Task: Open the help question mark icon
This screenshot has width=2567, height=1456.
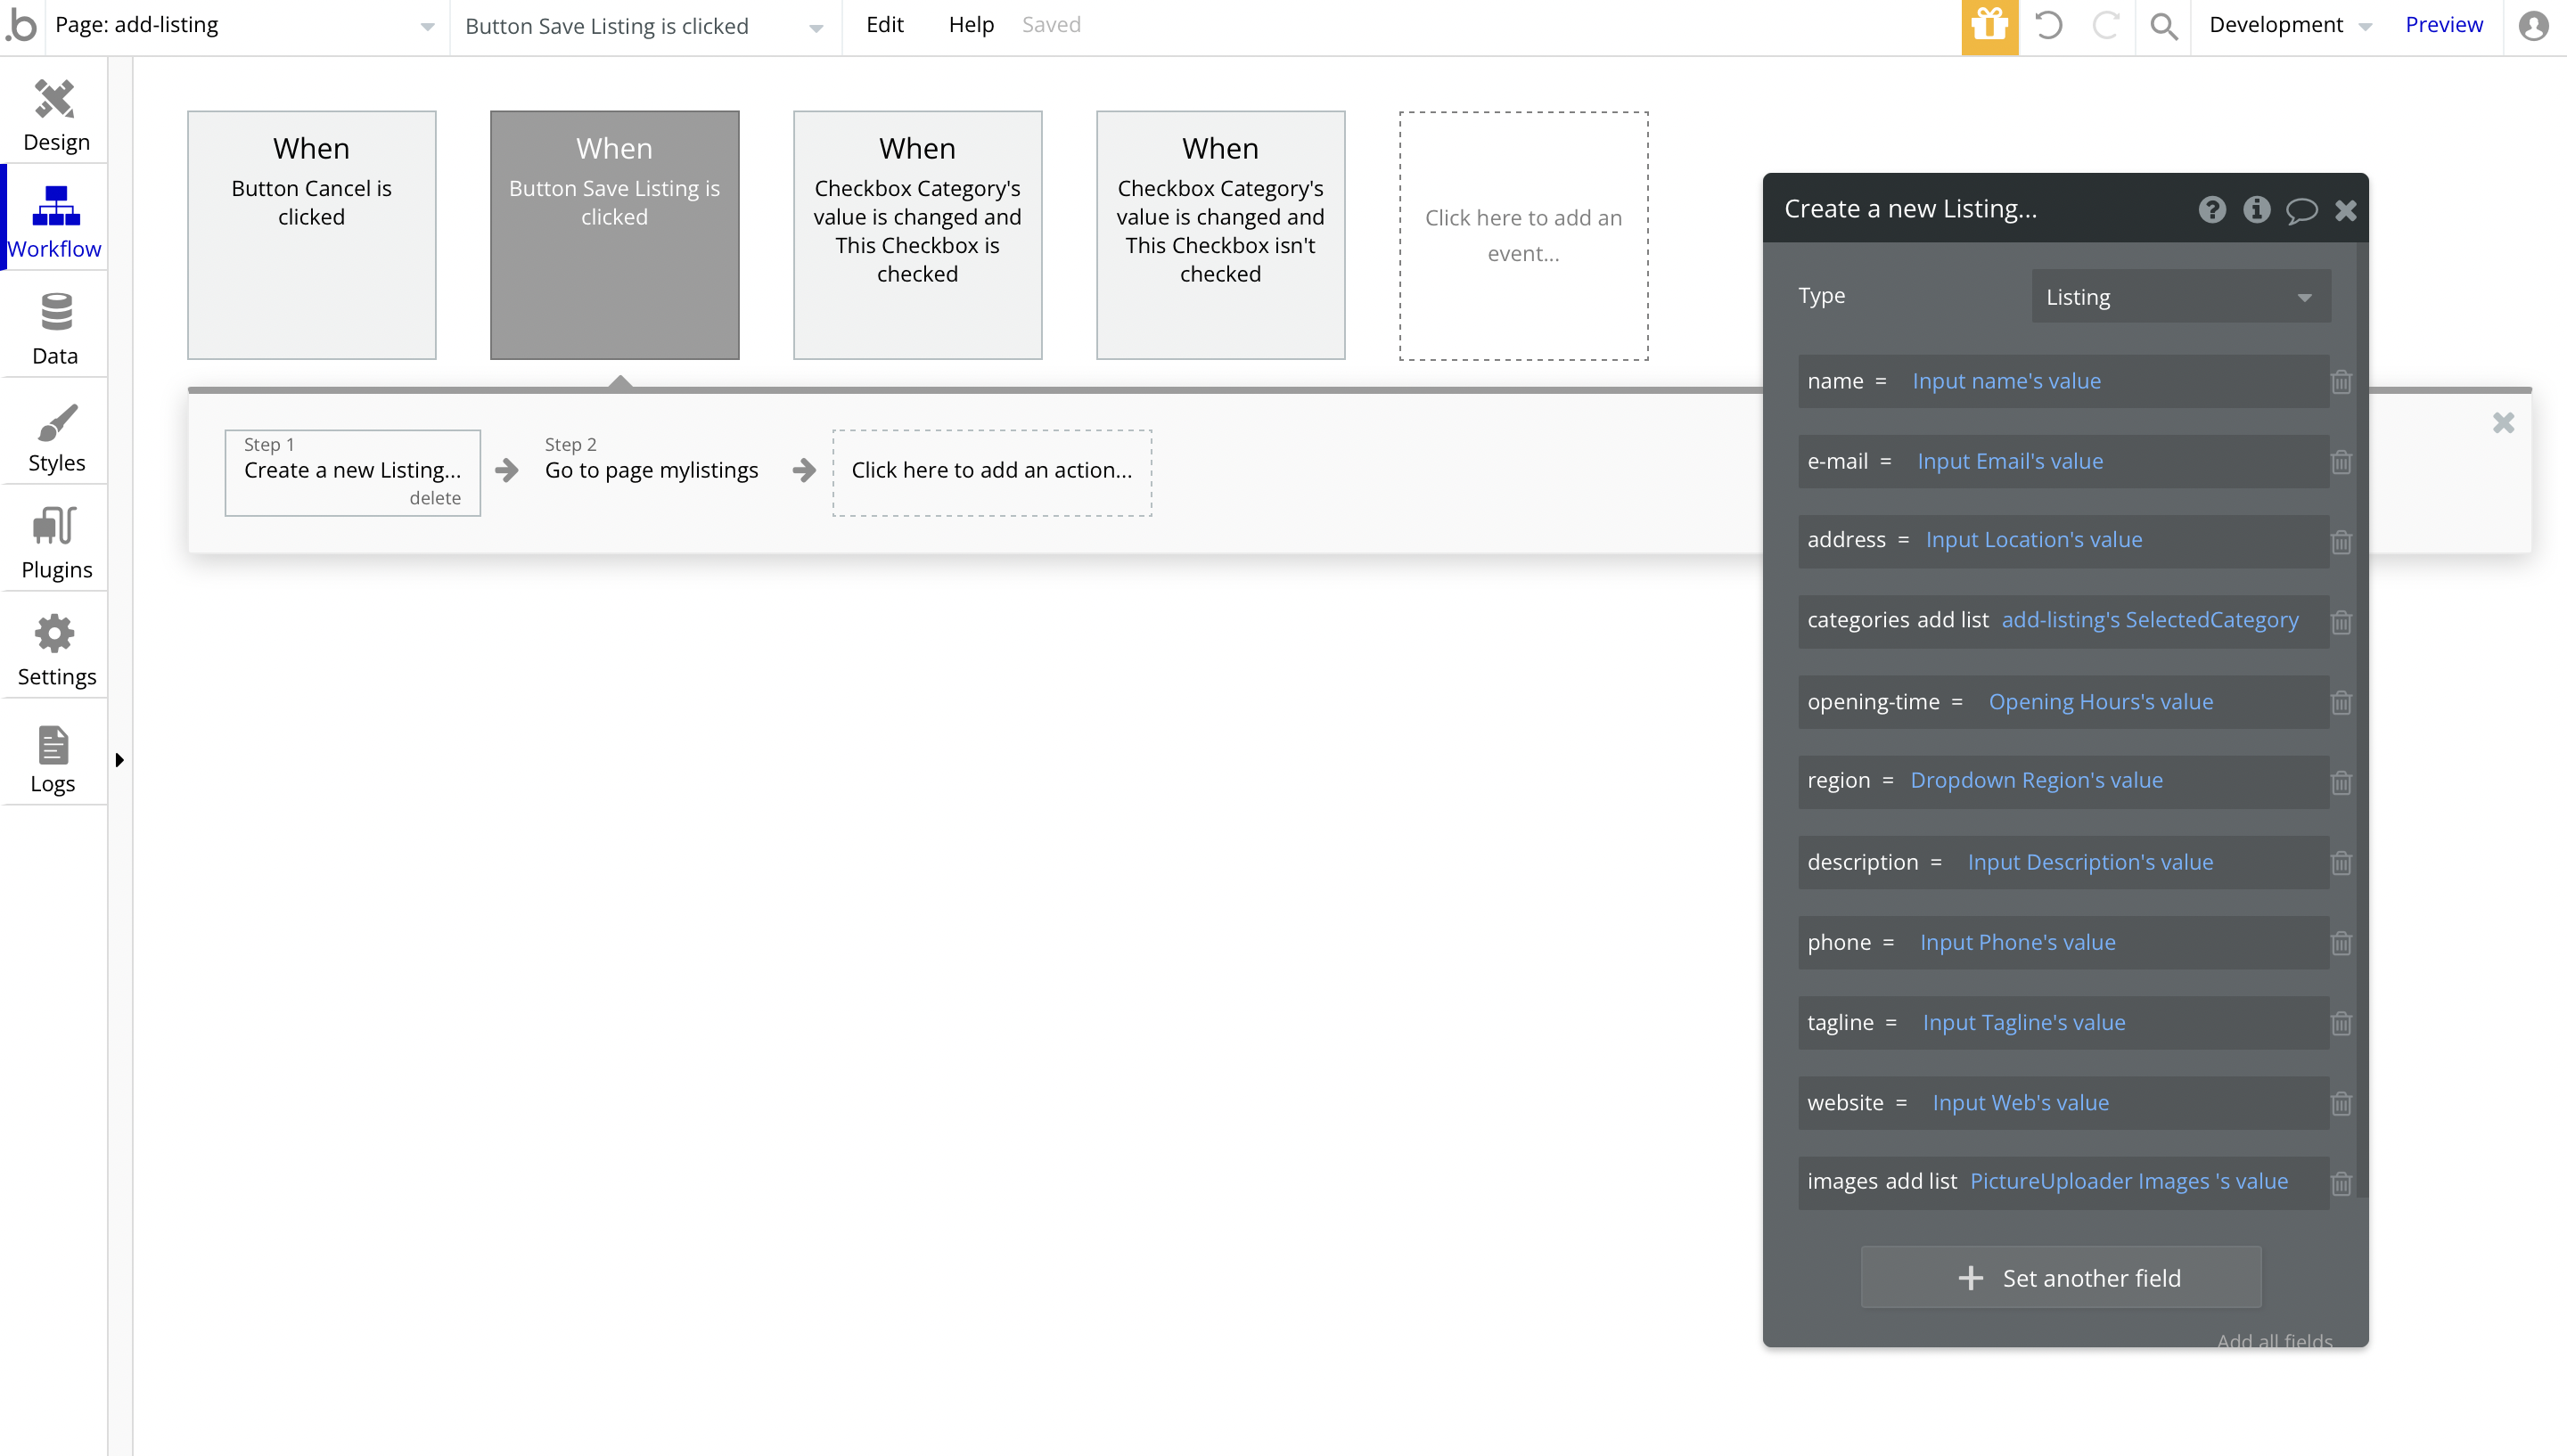Action: click(x=2212, y=210)
